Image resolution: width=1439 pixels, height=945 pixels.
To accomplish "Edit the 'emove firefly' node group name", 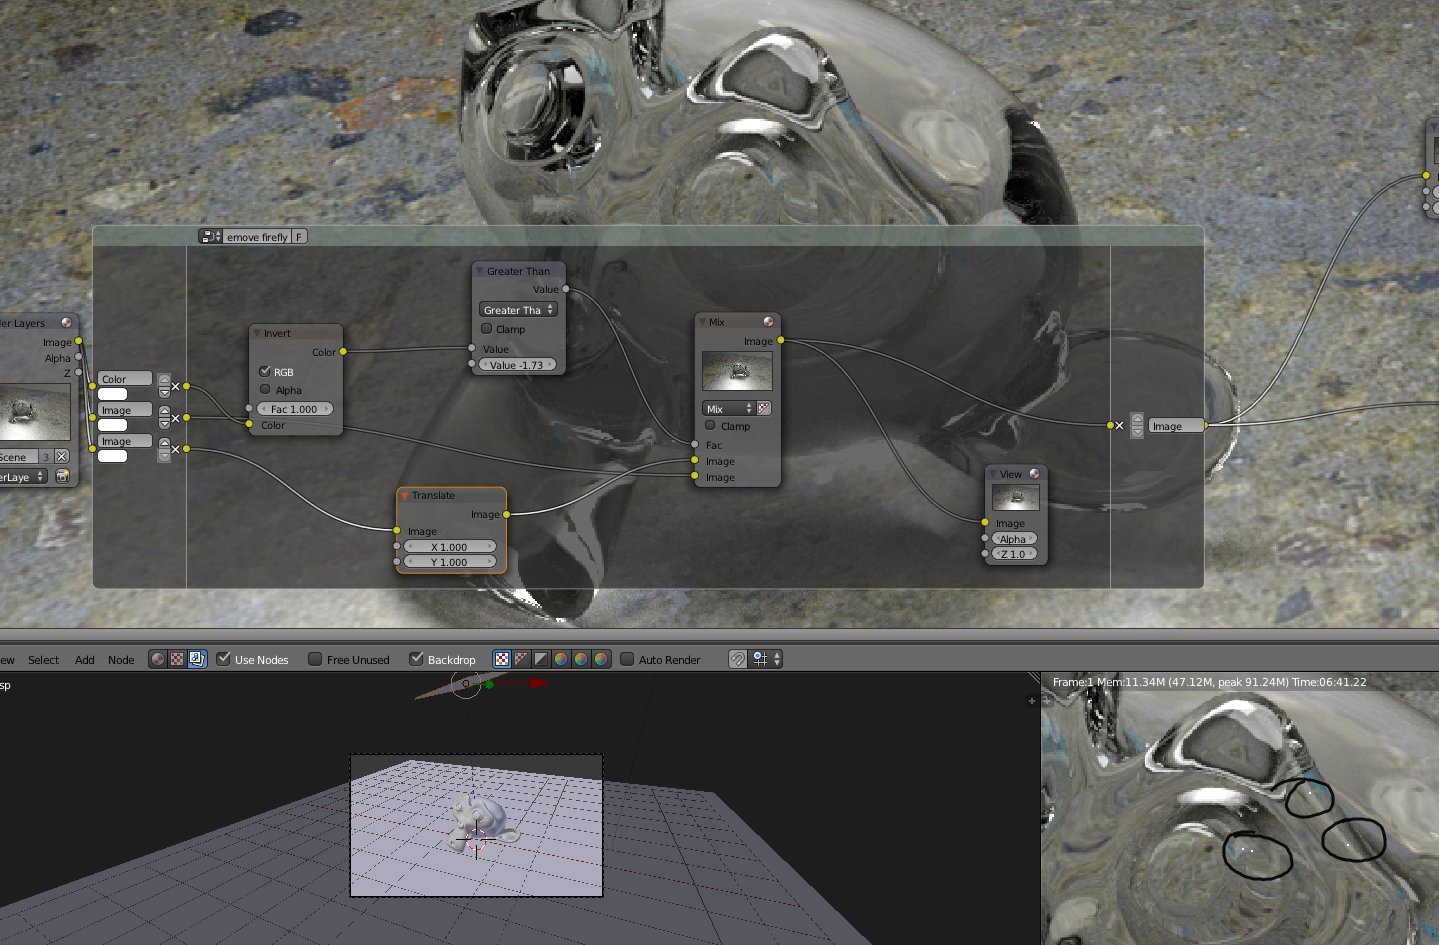I will click(x=257, y=237).
